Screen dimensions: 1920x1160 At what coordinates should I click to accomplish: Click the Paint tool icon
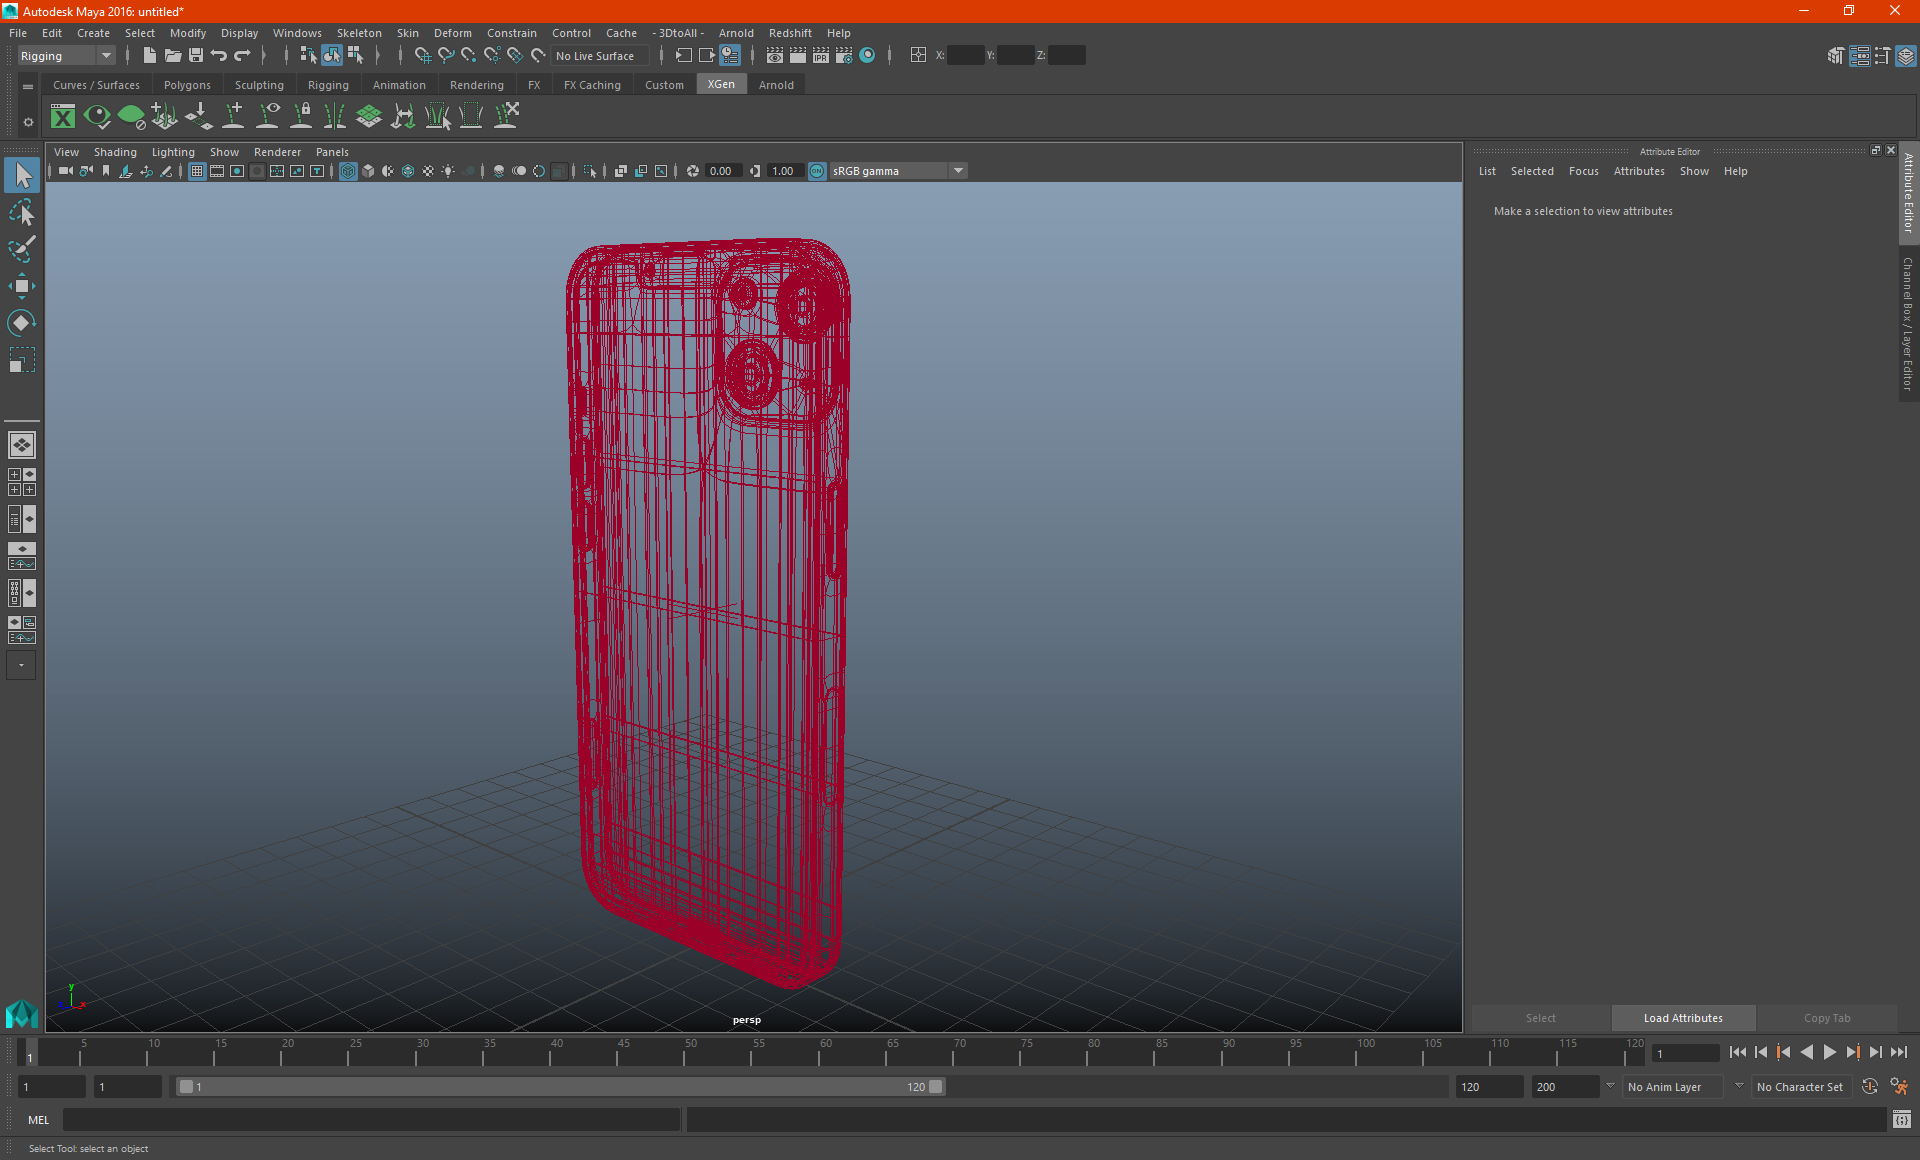click(22, 248)
